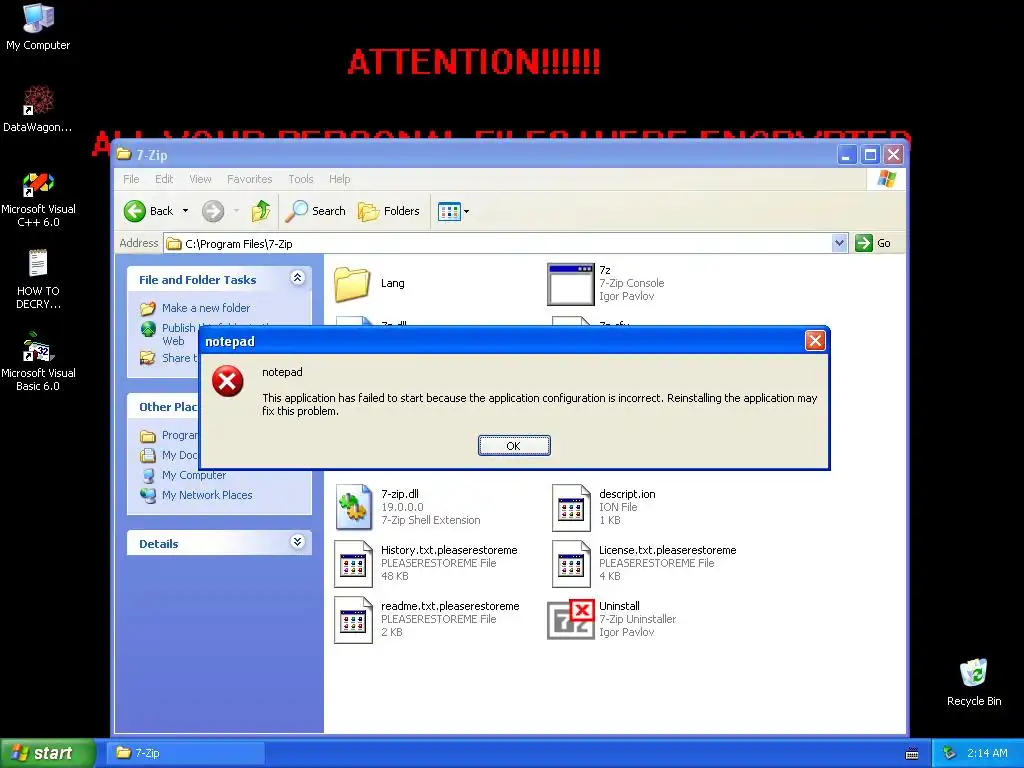Click the Start button
Viewport: 1024px width, 768px height.
48,753
